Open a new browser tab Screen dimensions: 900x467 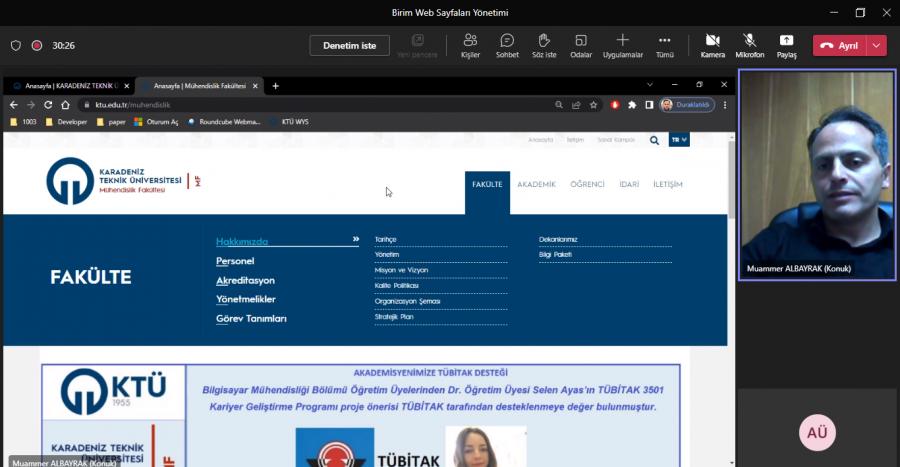tap(276, 86)
